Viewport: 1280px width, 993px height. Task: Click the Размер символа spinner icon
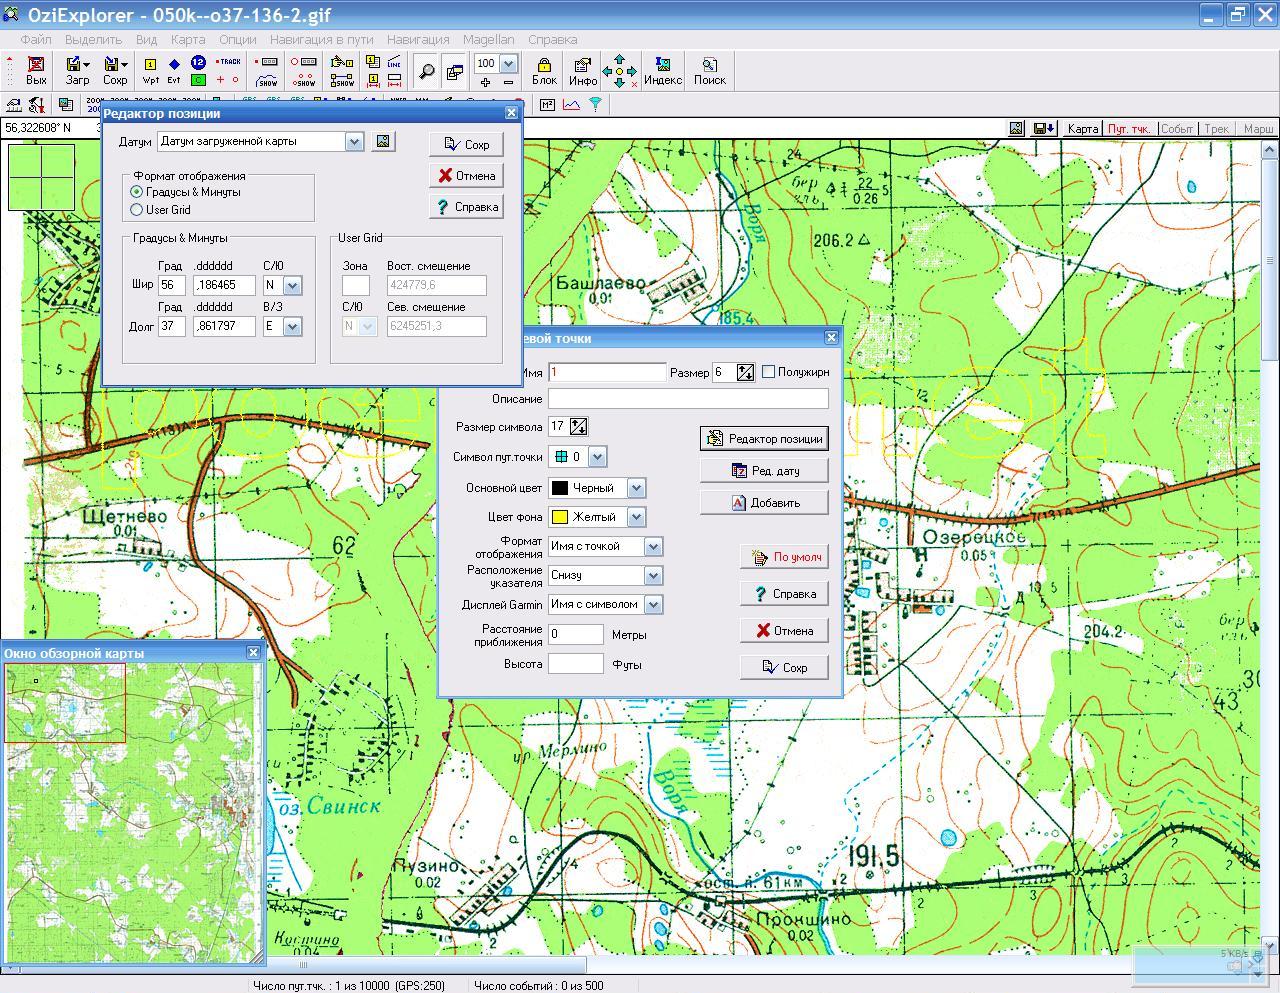coord(578,426)
